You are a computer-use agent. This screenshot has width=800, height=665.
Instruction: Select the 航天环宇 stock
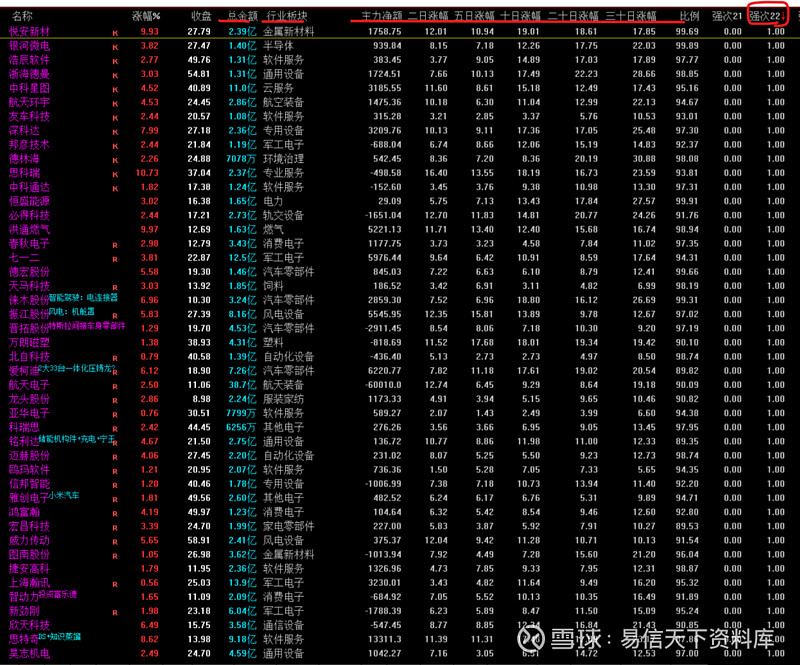pos(30,103)
